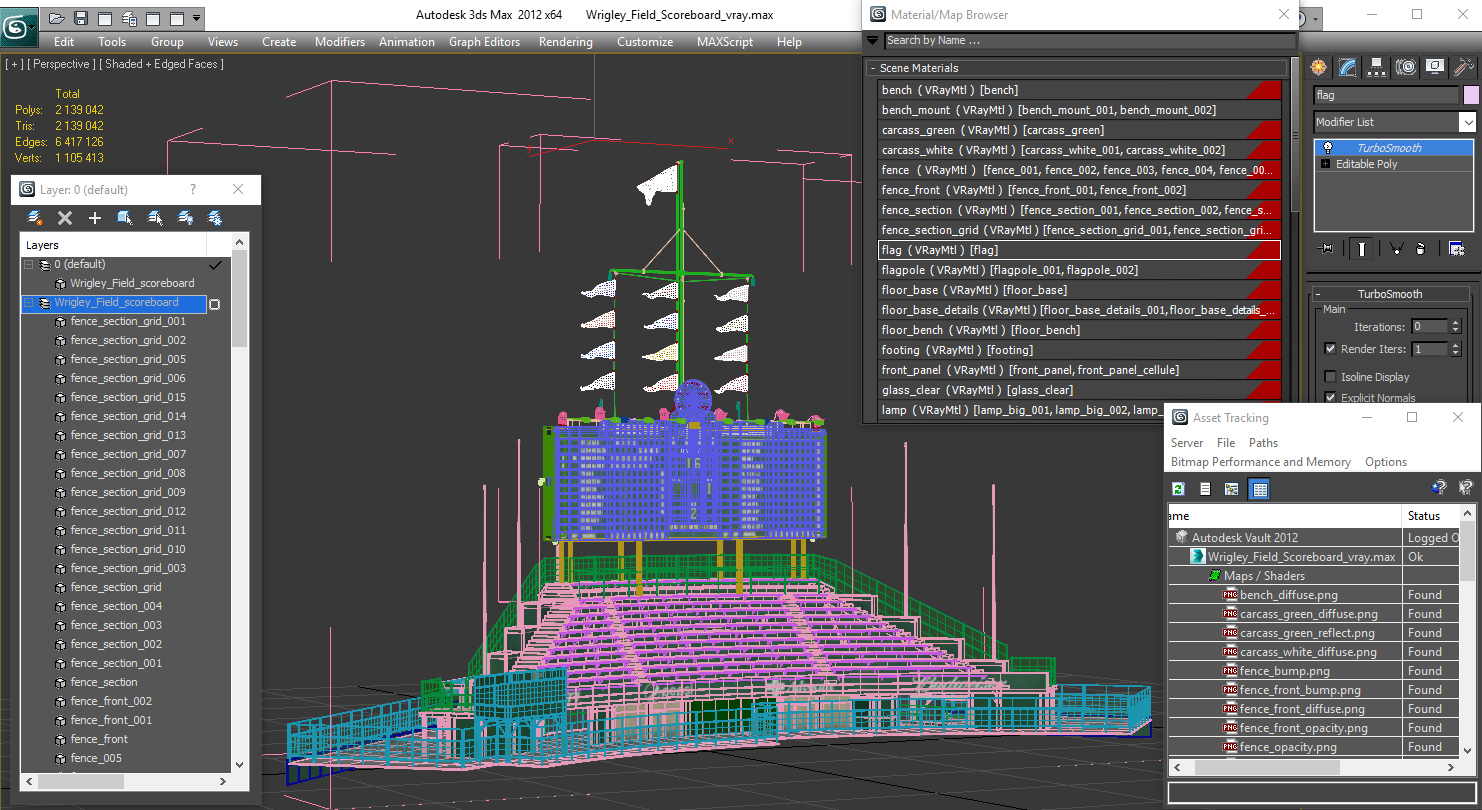1482x810 pixels.
Task: Click the viewport [+] general menu label
Action: click(x=15, y=64)
